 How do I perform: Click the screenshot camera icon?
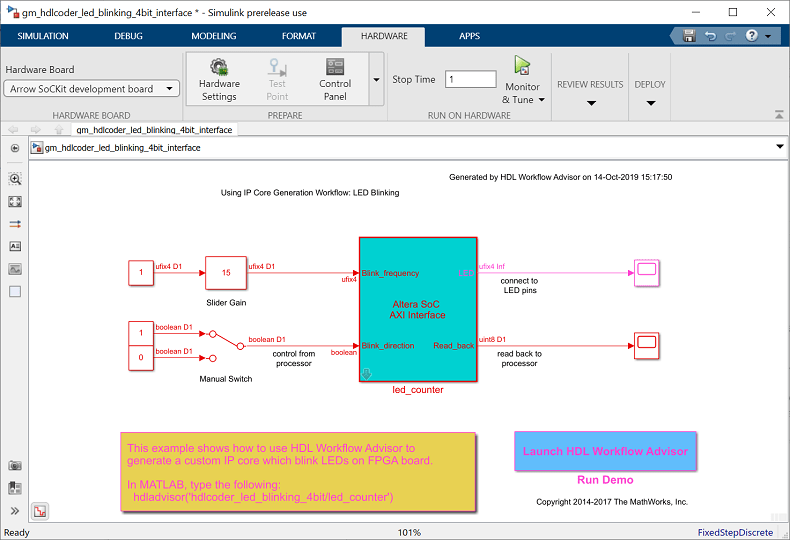click(15, 465)
